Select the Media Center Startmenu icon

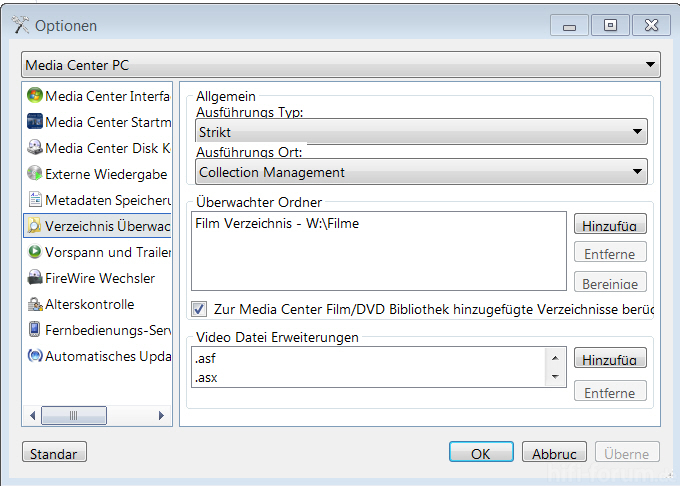[35, 122]
